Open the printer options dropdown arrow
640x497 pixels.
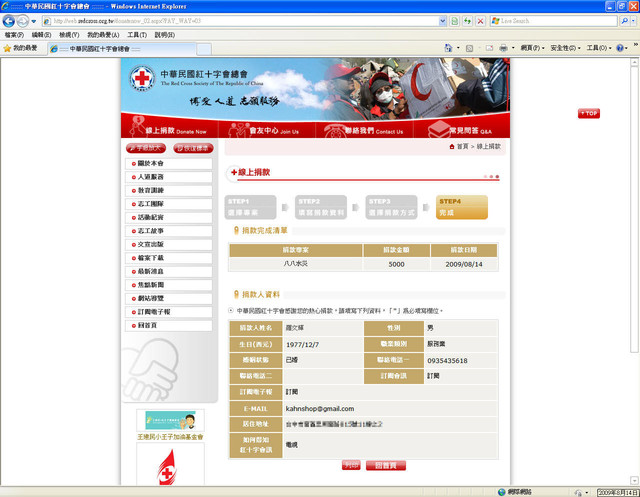click(513, 48)
